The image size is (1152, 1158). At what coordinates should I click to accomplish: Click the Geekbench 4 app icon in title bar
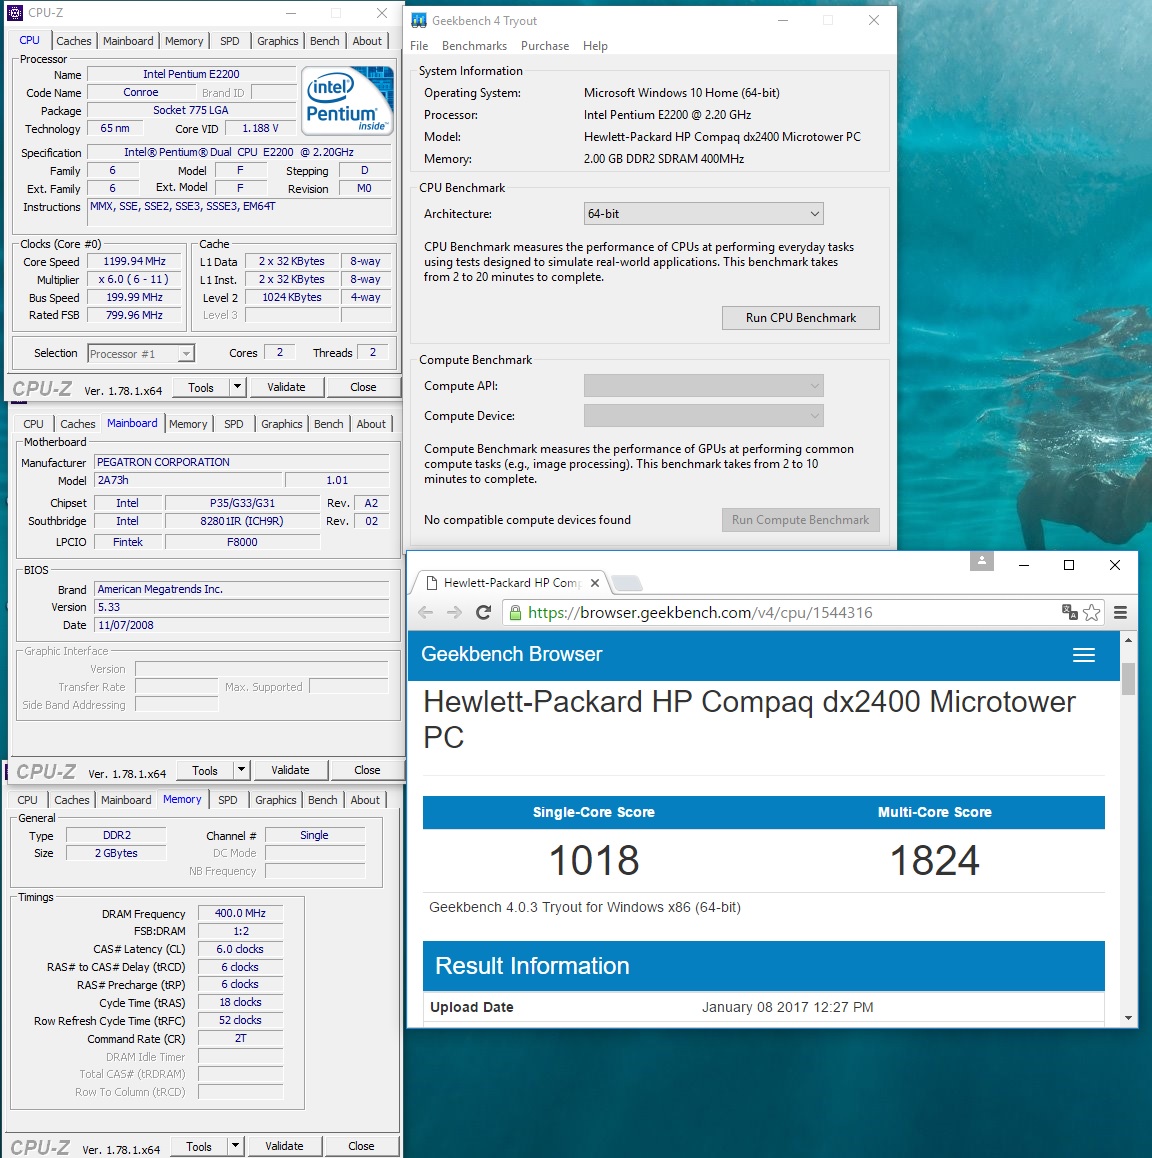[419, 20]
